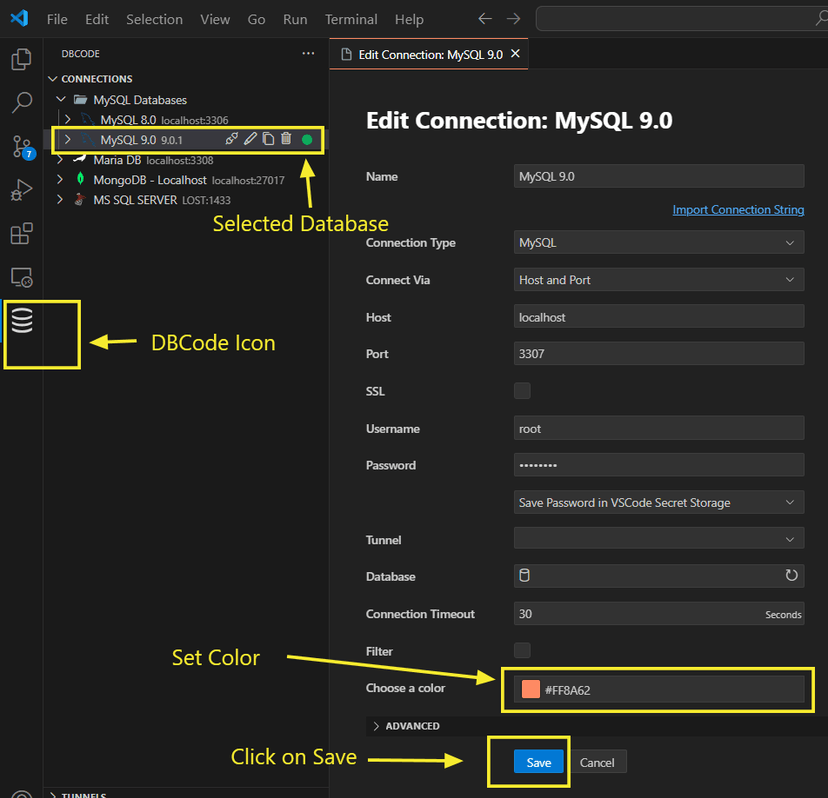828x798 pixels.
Task: Open Source Control view with 7 changes
Action: coord(22,146)
